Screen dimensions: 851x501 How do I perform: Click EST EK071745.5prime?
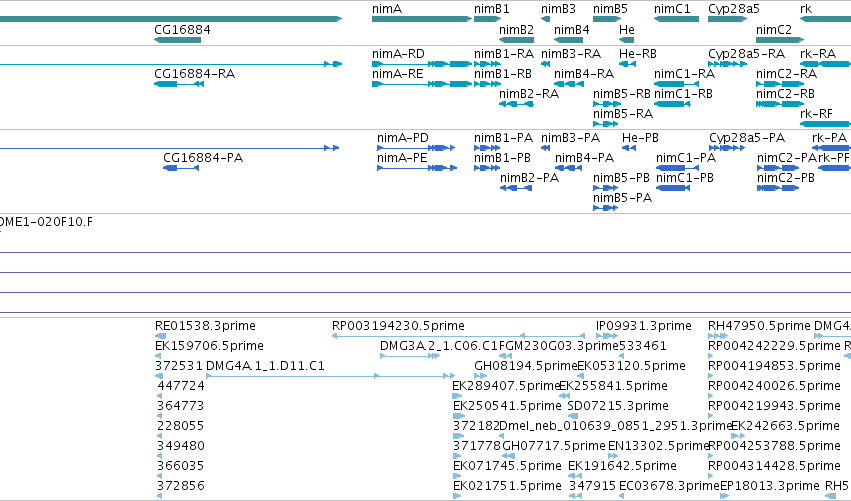(x=456, y=477)
